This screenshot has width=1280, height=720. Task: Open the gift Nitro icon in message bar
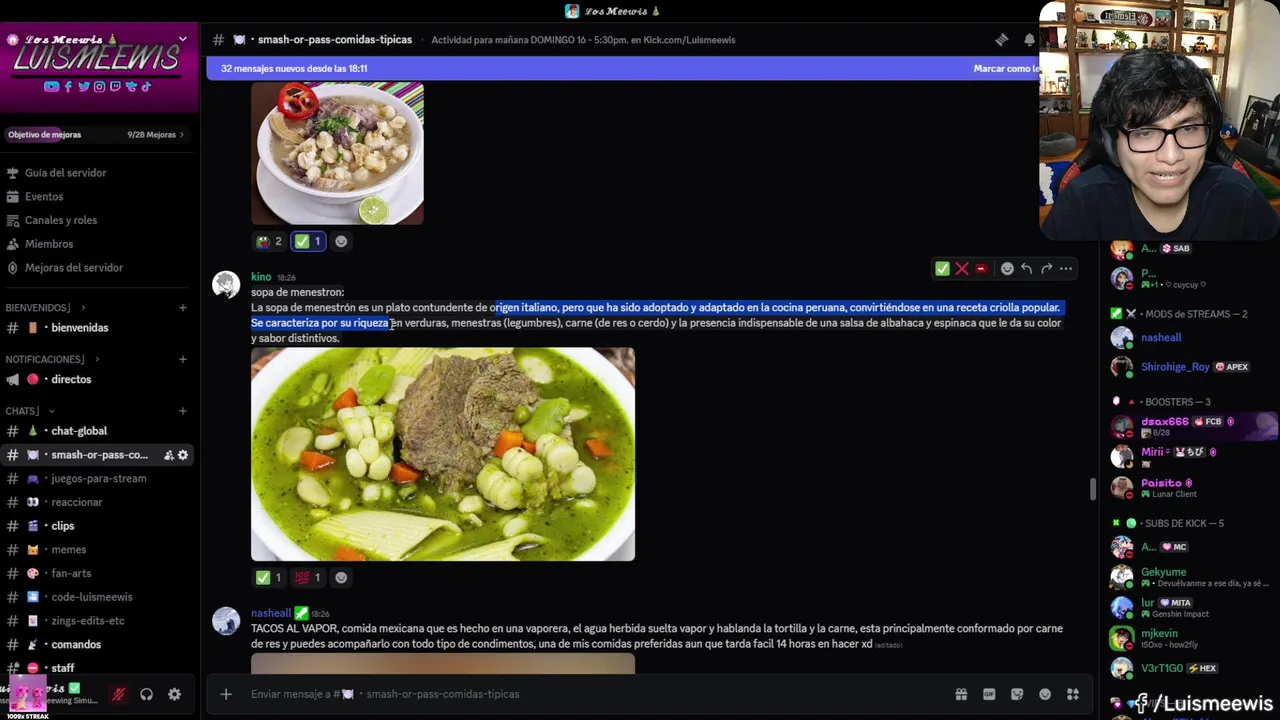pos(961,694)
